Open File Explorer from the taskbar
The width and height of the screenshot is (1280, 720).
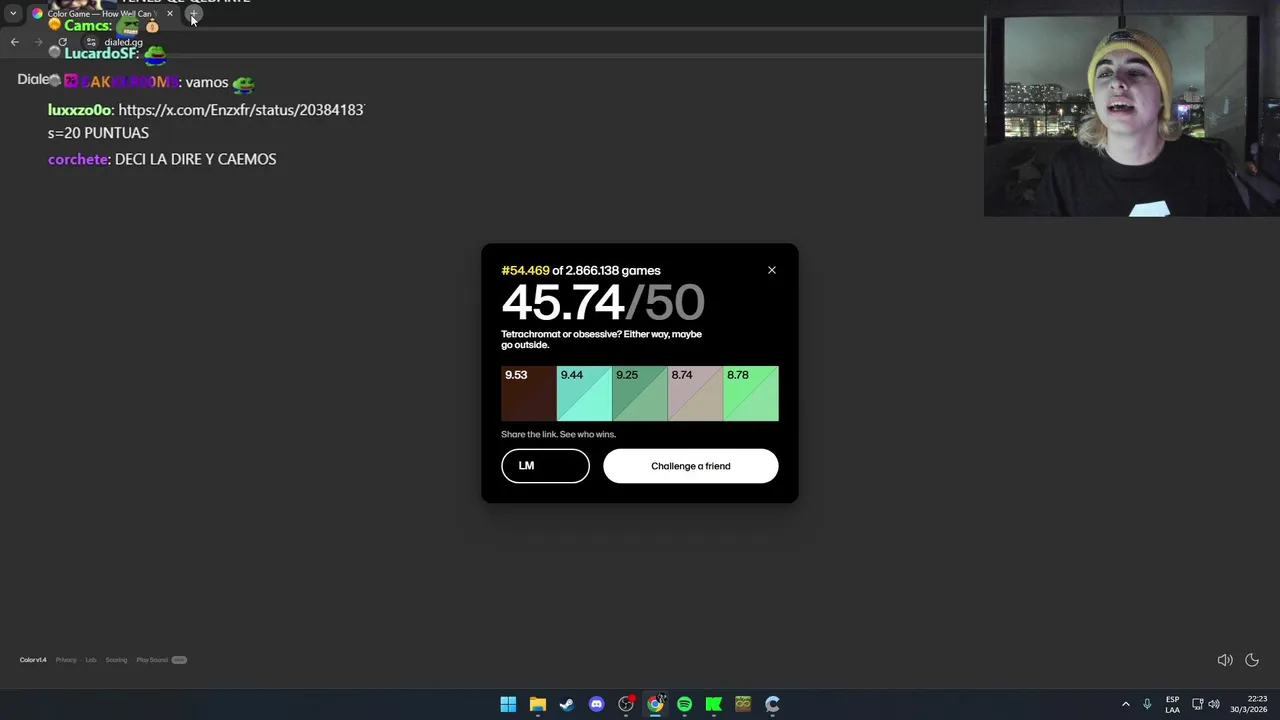(537, 704)
